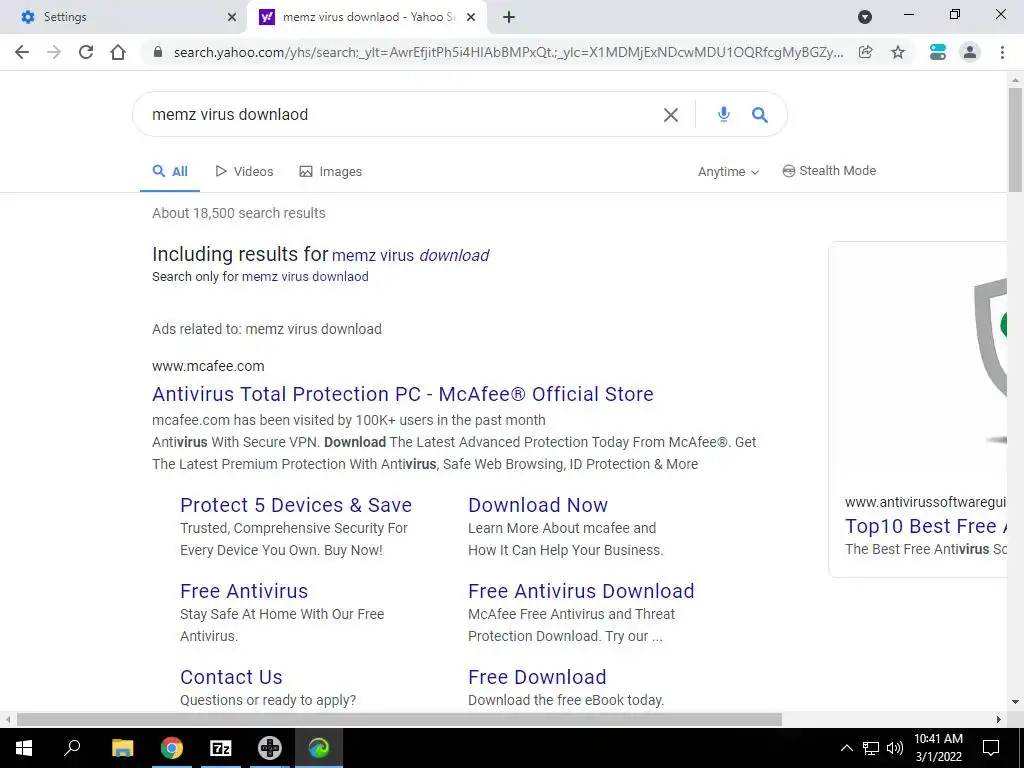
Task: Start voice search with microphone
Action: click(x=724, y=114)
